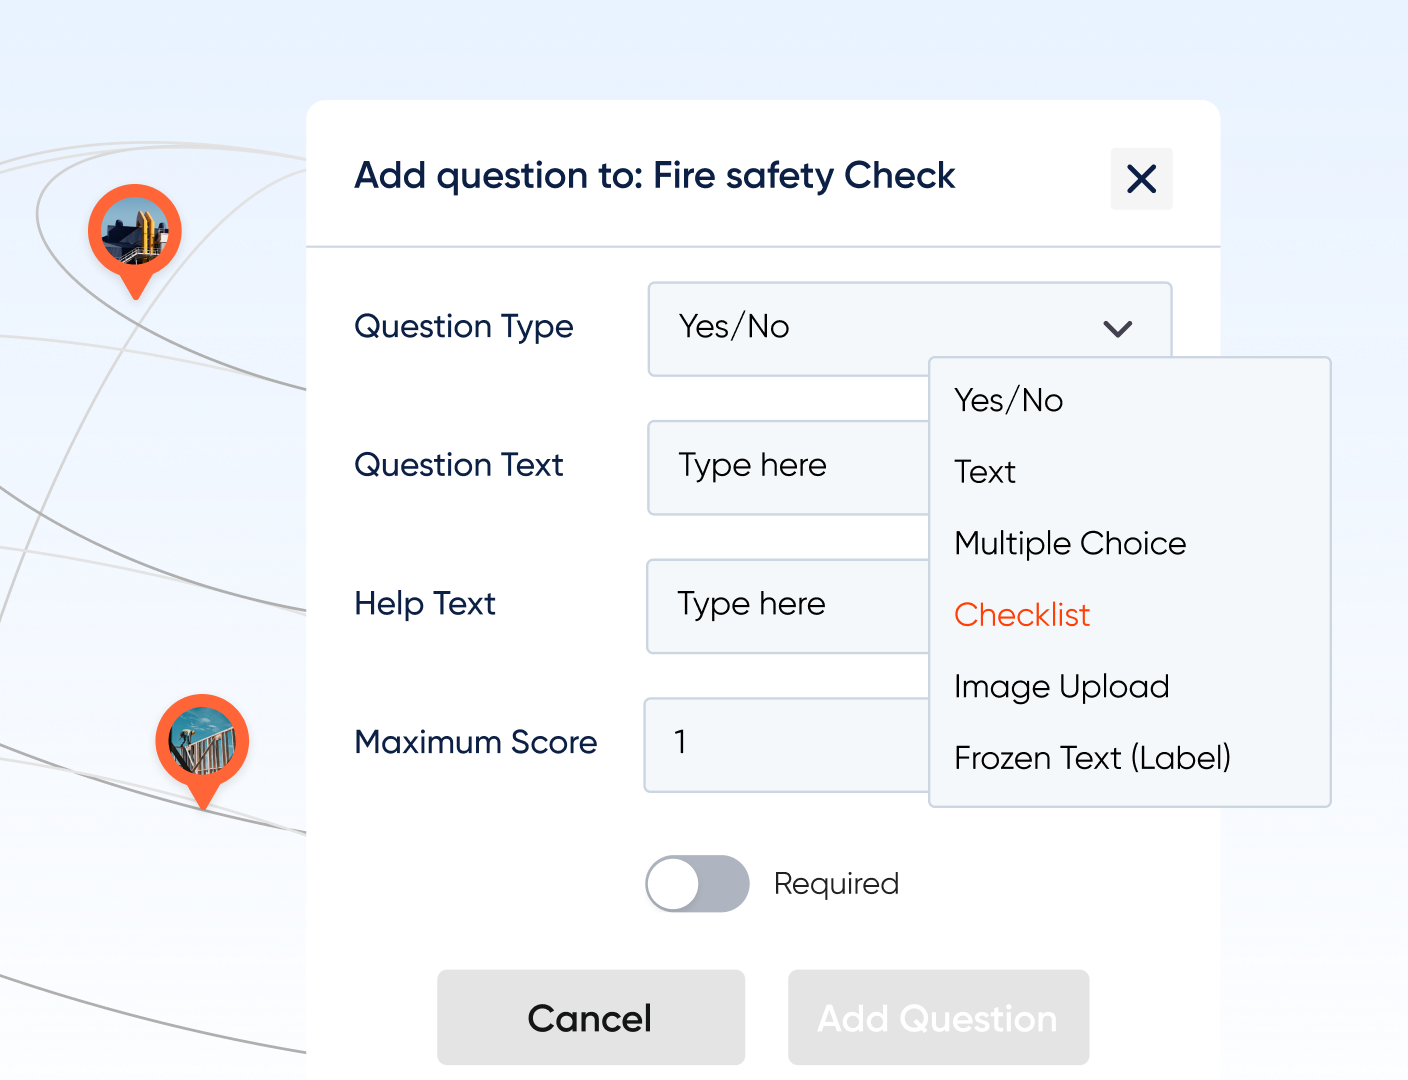This screenshot has height=1080, width=1408.
Task: Pick the highlighted Checklist option
Action: 1022,614
